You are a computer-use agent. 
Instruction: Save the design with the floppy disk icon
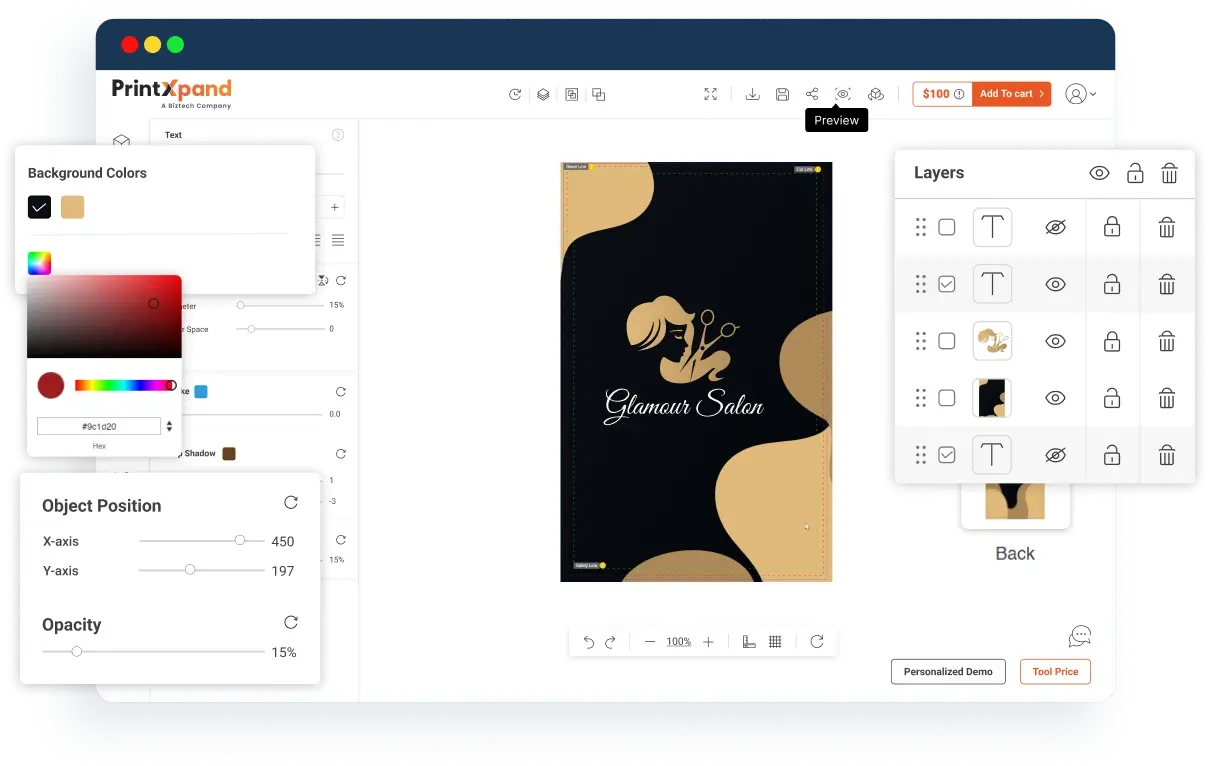tap(783, 94)
